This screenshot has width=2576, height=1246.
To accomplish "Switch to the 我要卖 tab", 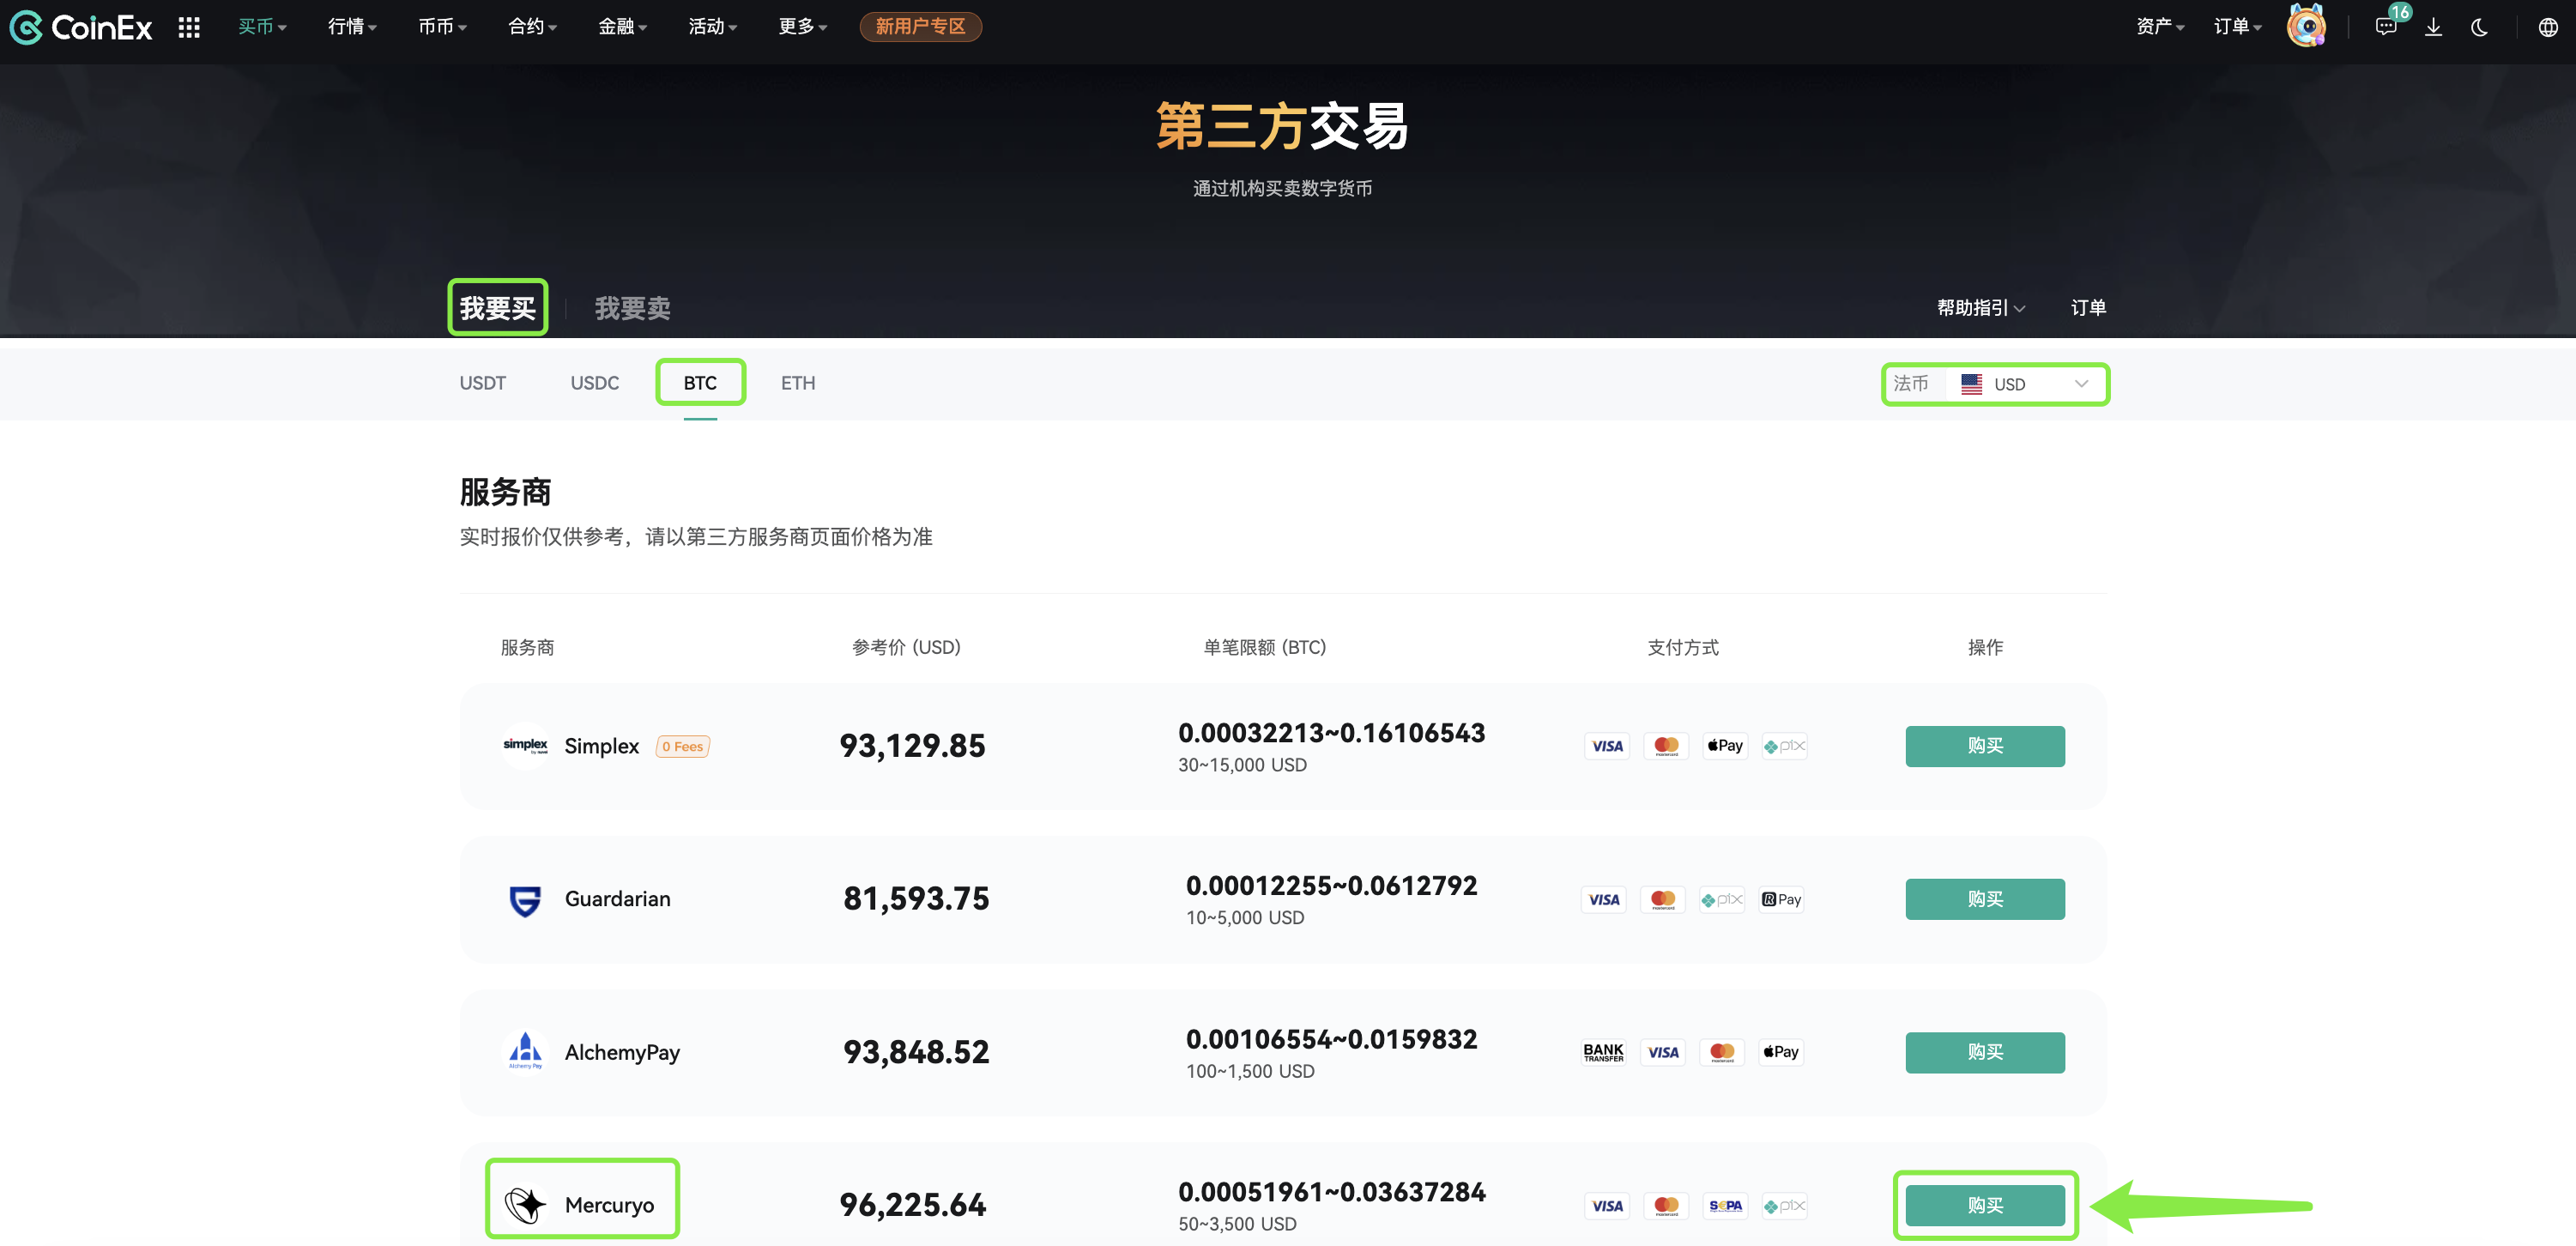I will tap(630, 307).
